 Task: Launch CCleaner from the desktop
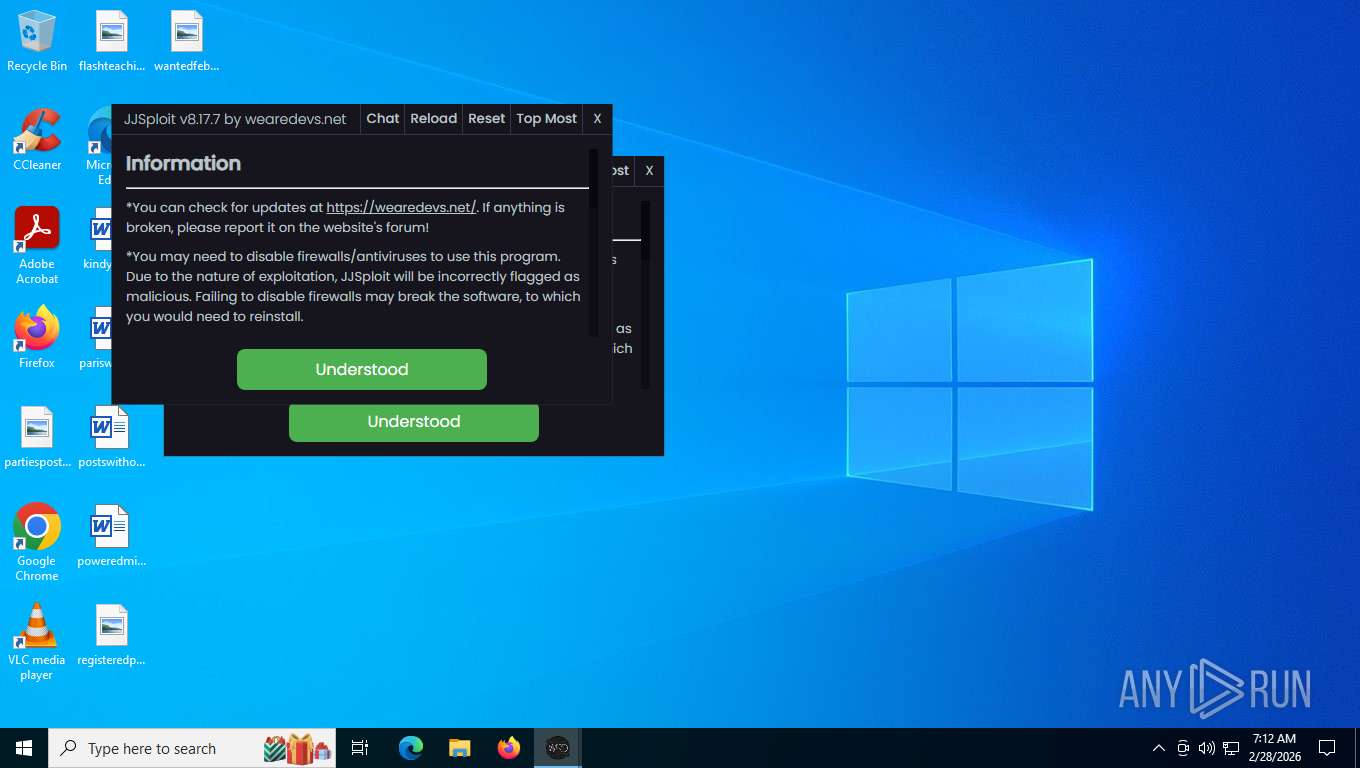coord(37,140)
